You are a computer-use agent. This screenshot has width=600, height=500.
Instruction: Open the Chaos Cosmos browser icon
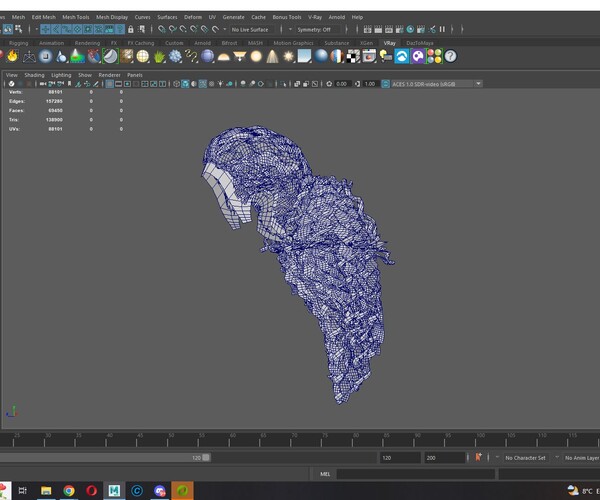click(x=402, y=56)
